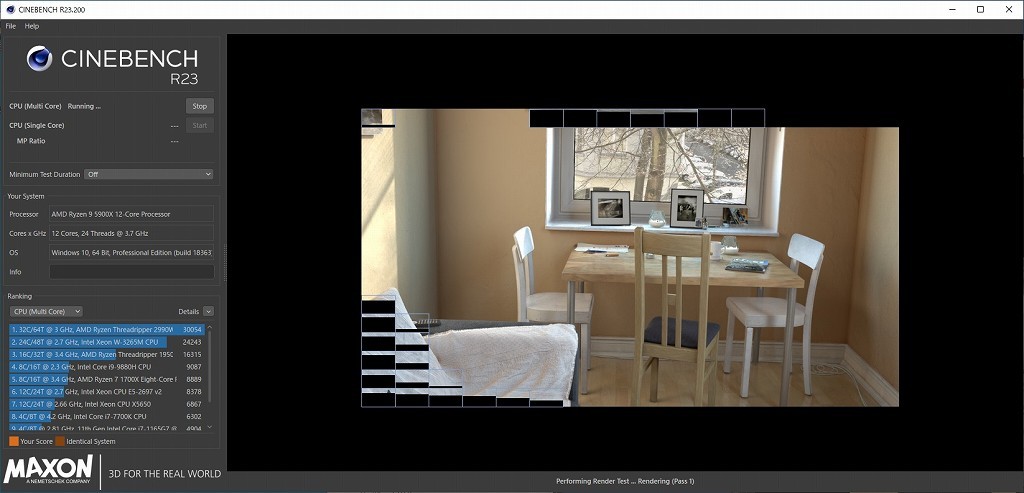Toggle the ranking Details expander
The height and width of the screenshot is (493, 1024).
208,311
